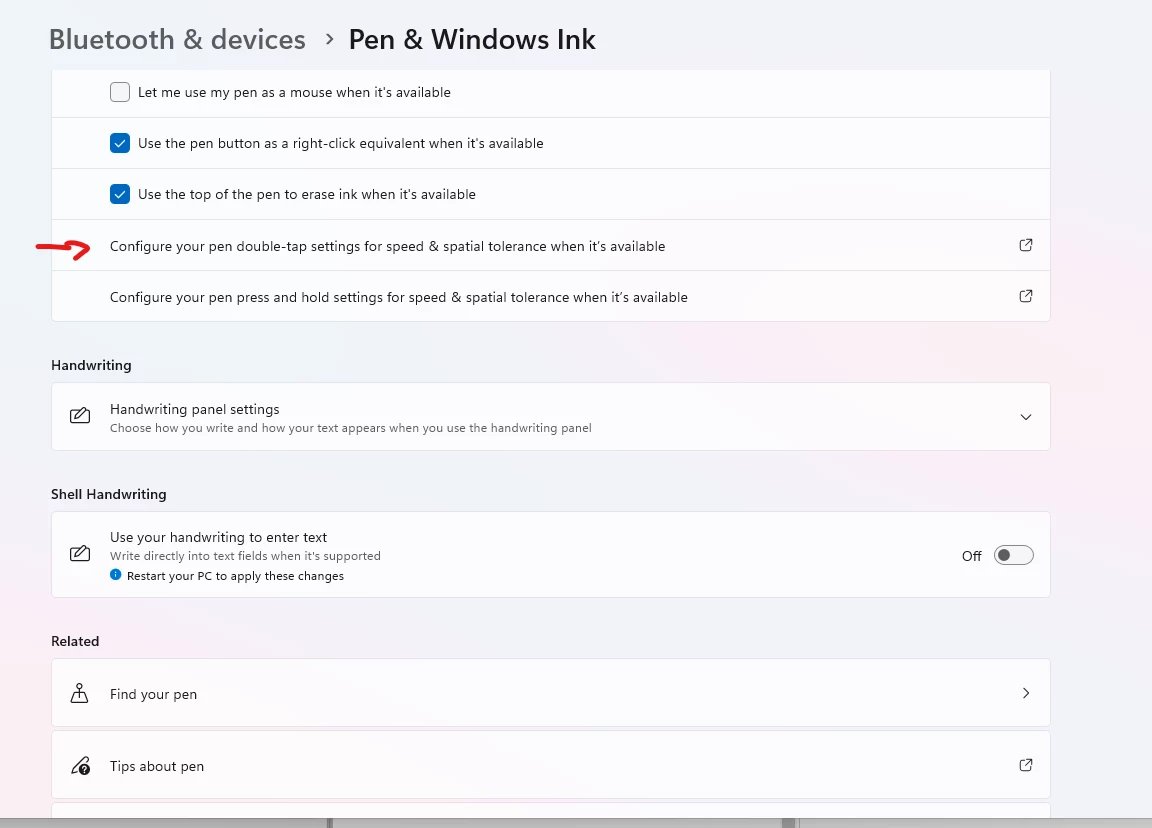Click 'Handwriting panel settings' title

[x=195, y=409]
